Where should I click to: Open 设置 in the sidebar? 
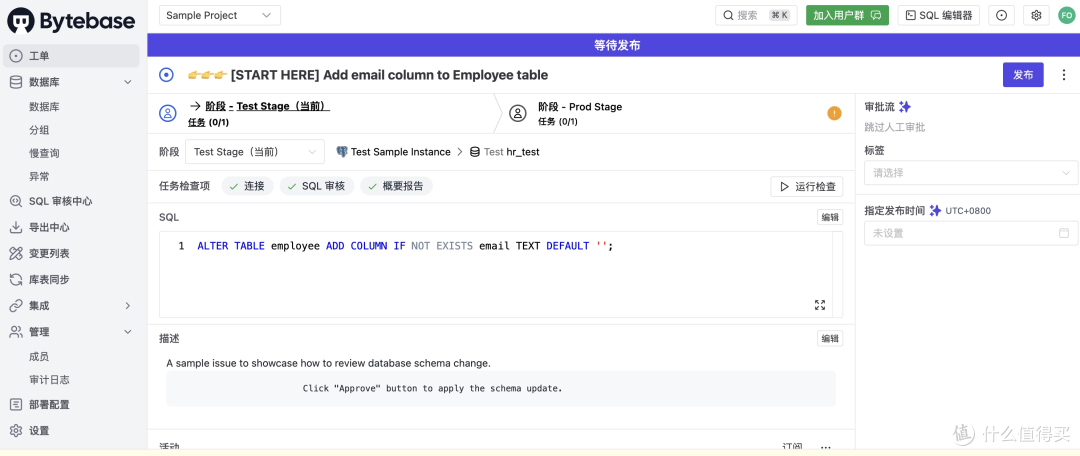tap(39, 431)
